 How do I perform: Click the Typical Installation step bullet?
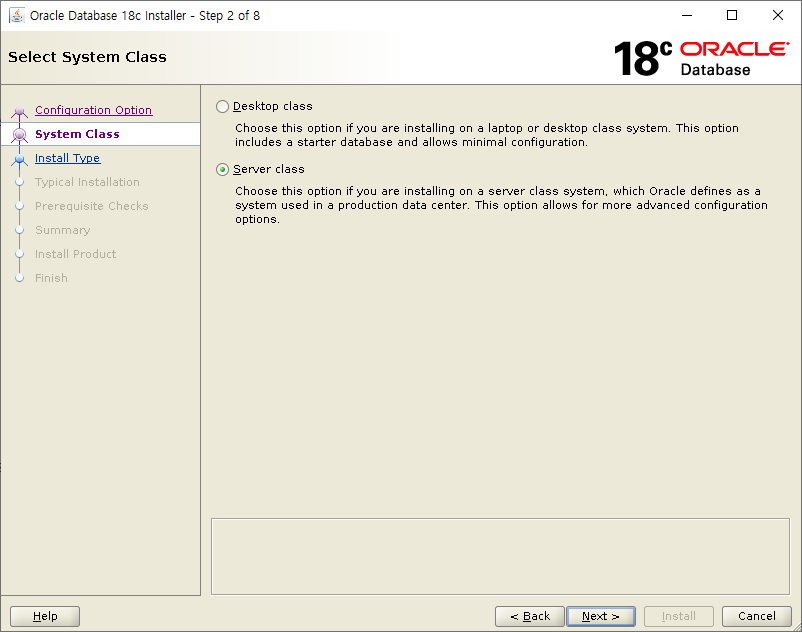pos(19,182)
